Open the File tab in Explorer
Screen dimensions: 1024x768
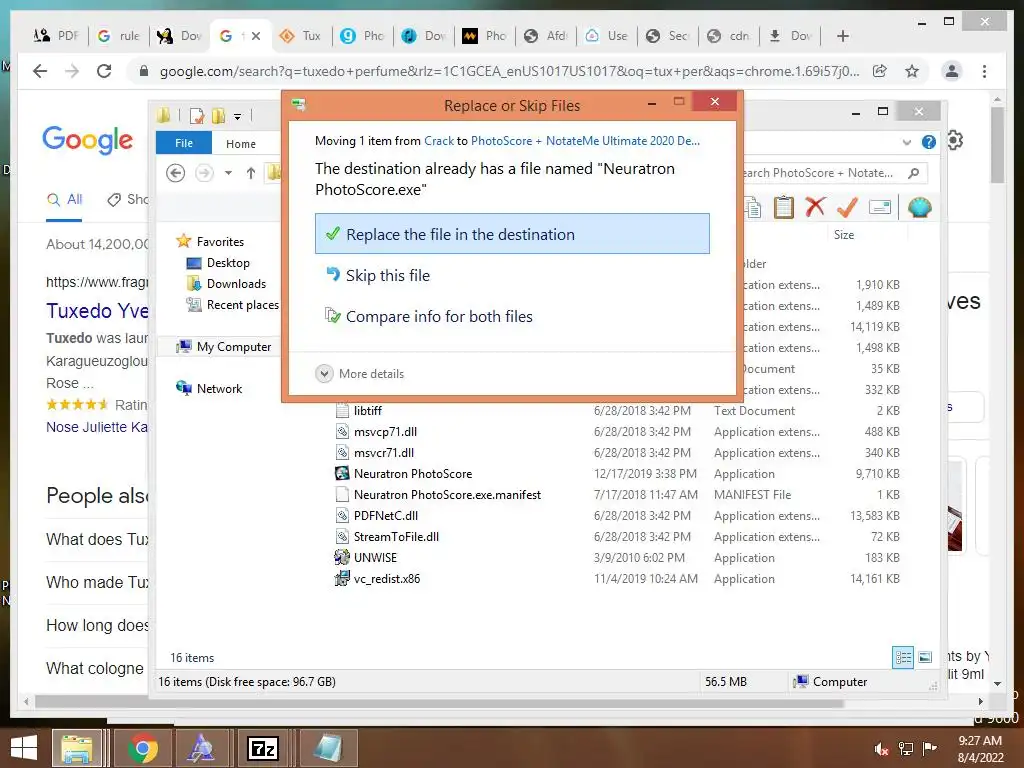pos(184,143)
